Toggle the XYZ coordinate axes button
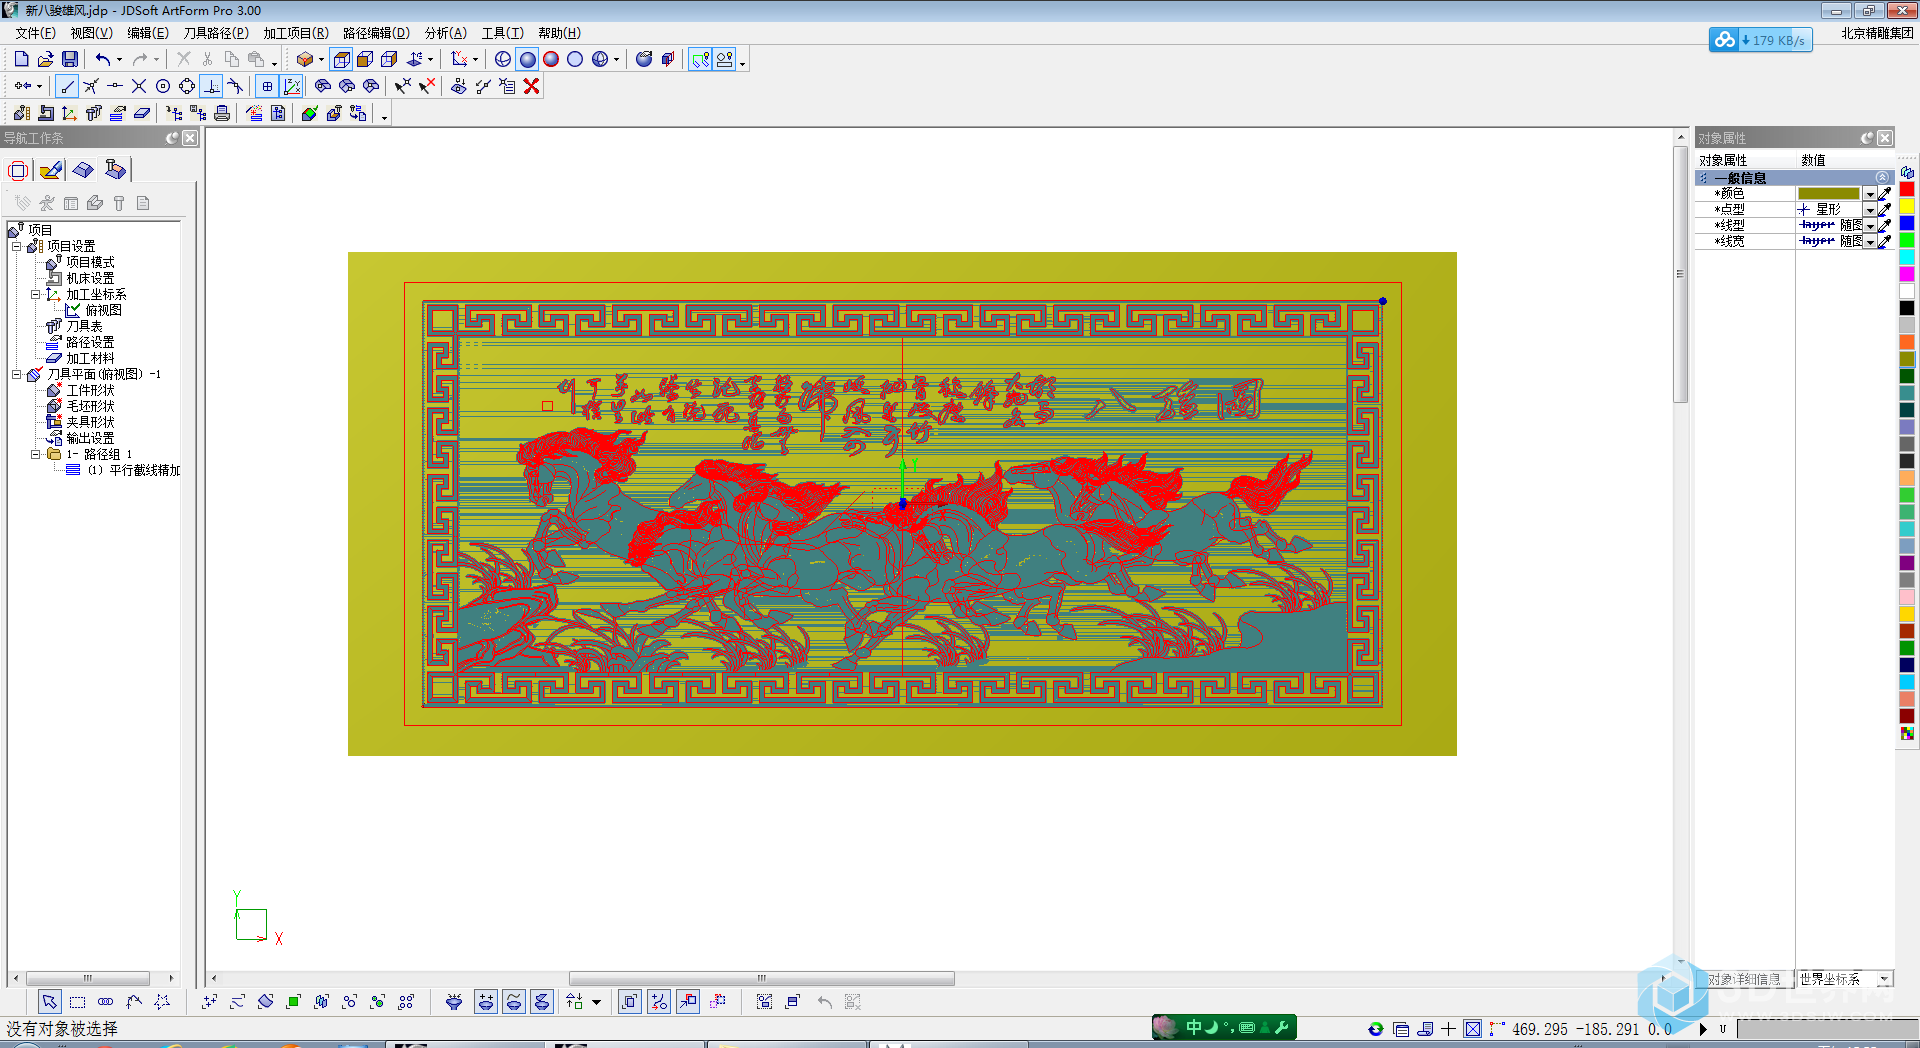Image resolution: width=1920 pixels, height=1048 pixels. (291, 86)
